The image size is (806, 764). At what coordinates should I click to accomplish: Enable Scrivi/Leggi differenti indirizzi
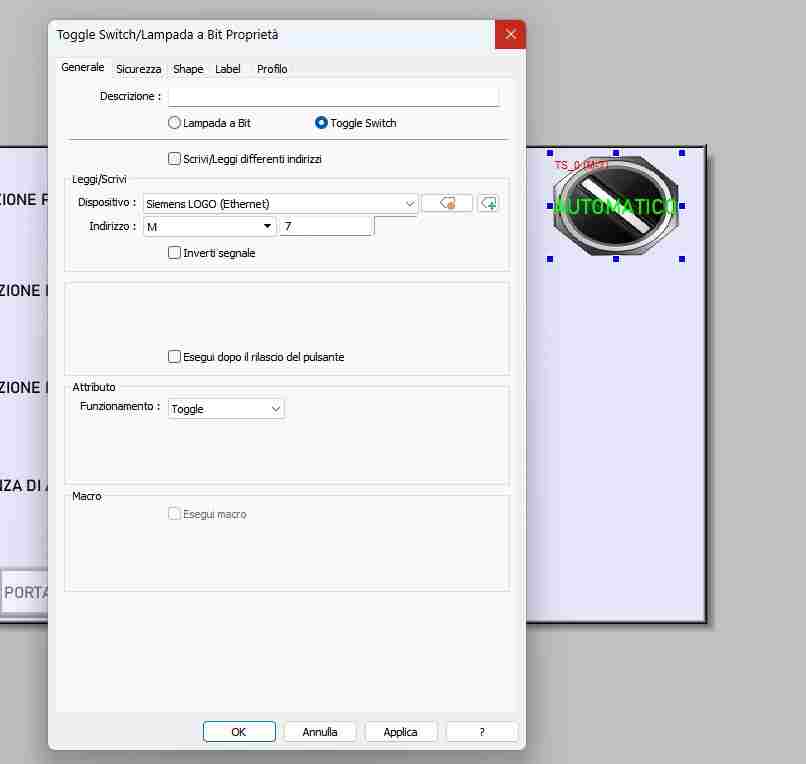[175, 159]
